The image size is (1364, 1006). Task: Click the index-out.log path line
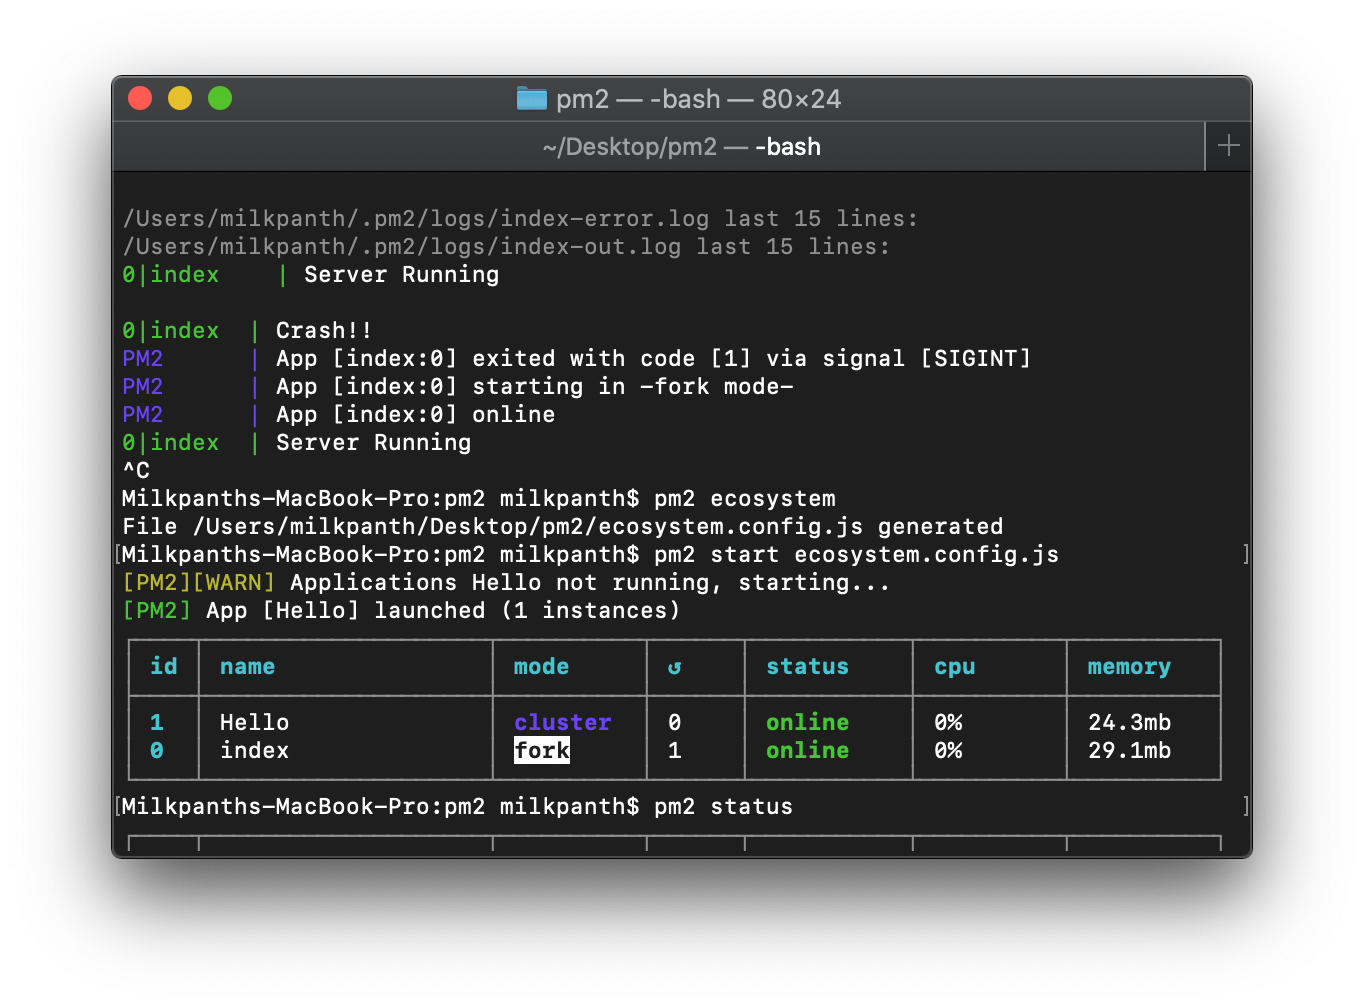click(x=506, y=246)
